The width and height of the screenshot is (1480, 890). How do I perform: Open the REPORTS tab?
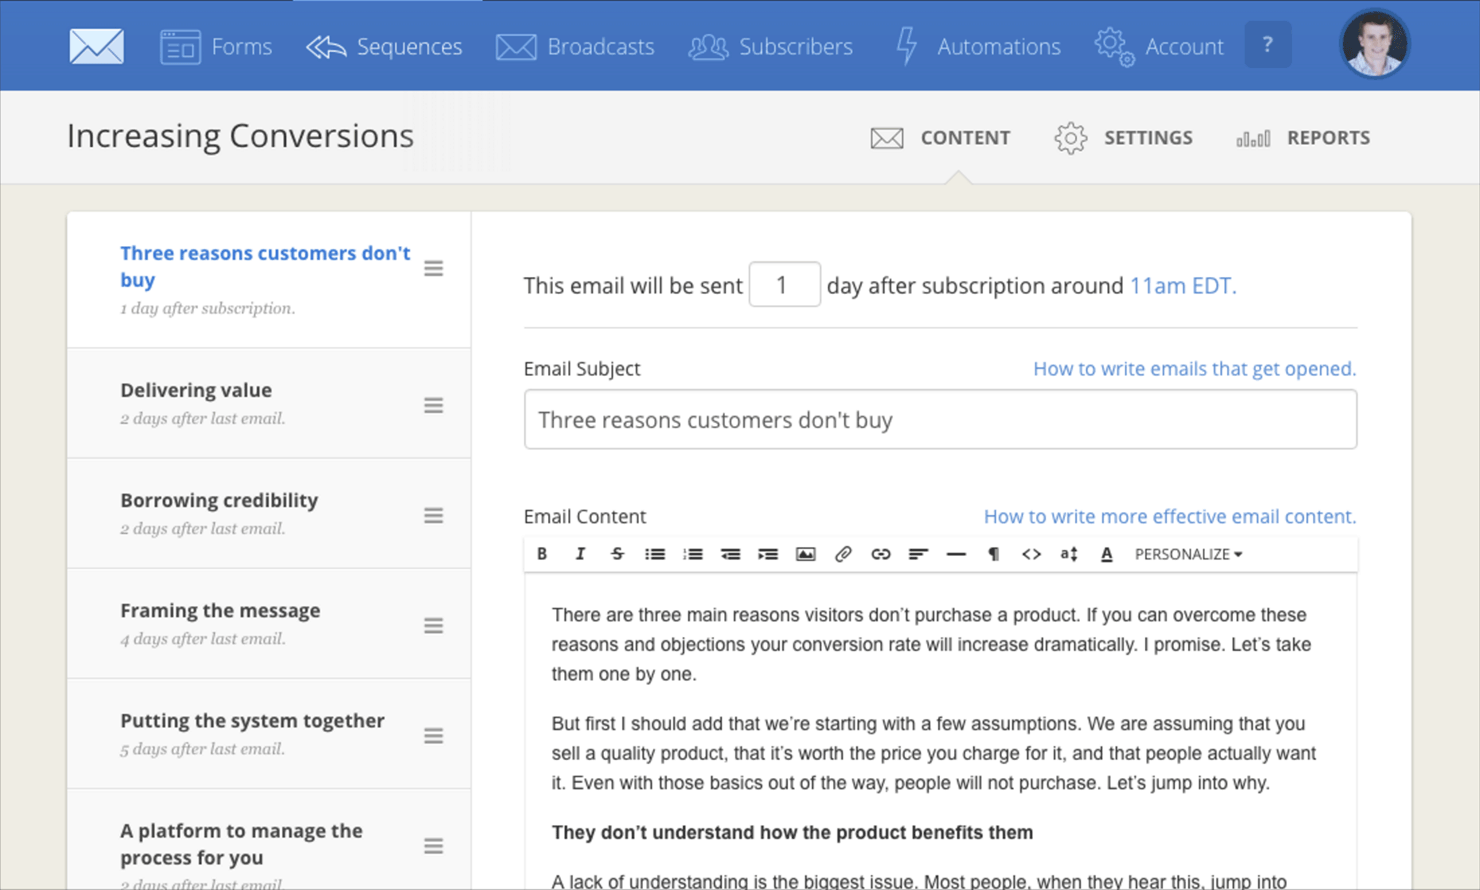coord(1303,138)
